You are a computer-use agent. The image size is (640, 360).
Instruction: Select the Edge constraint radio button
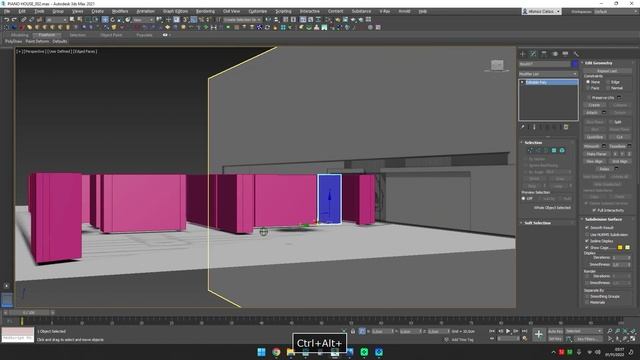[608, 82]
